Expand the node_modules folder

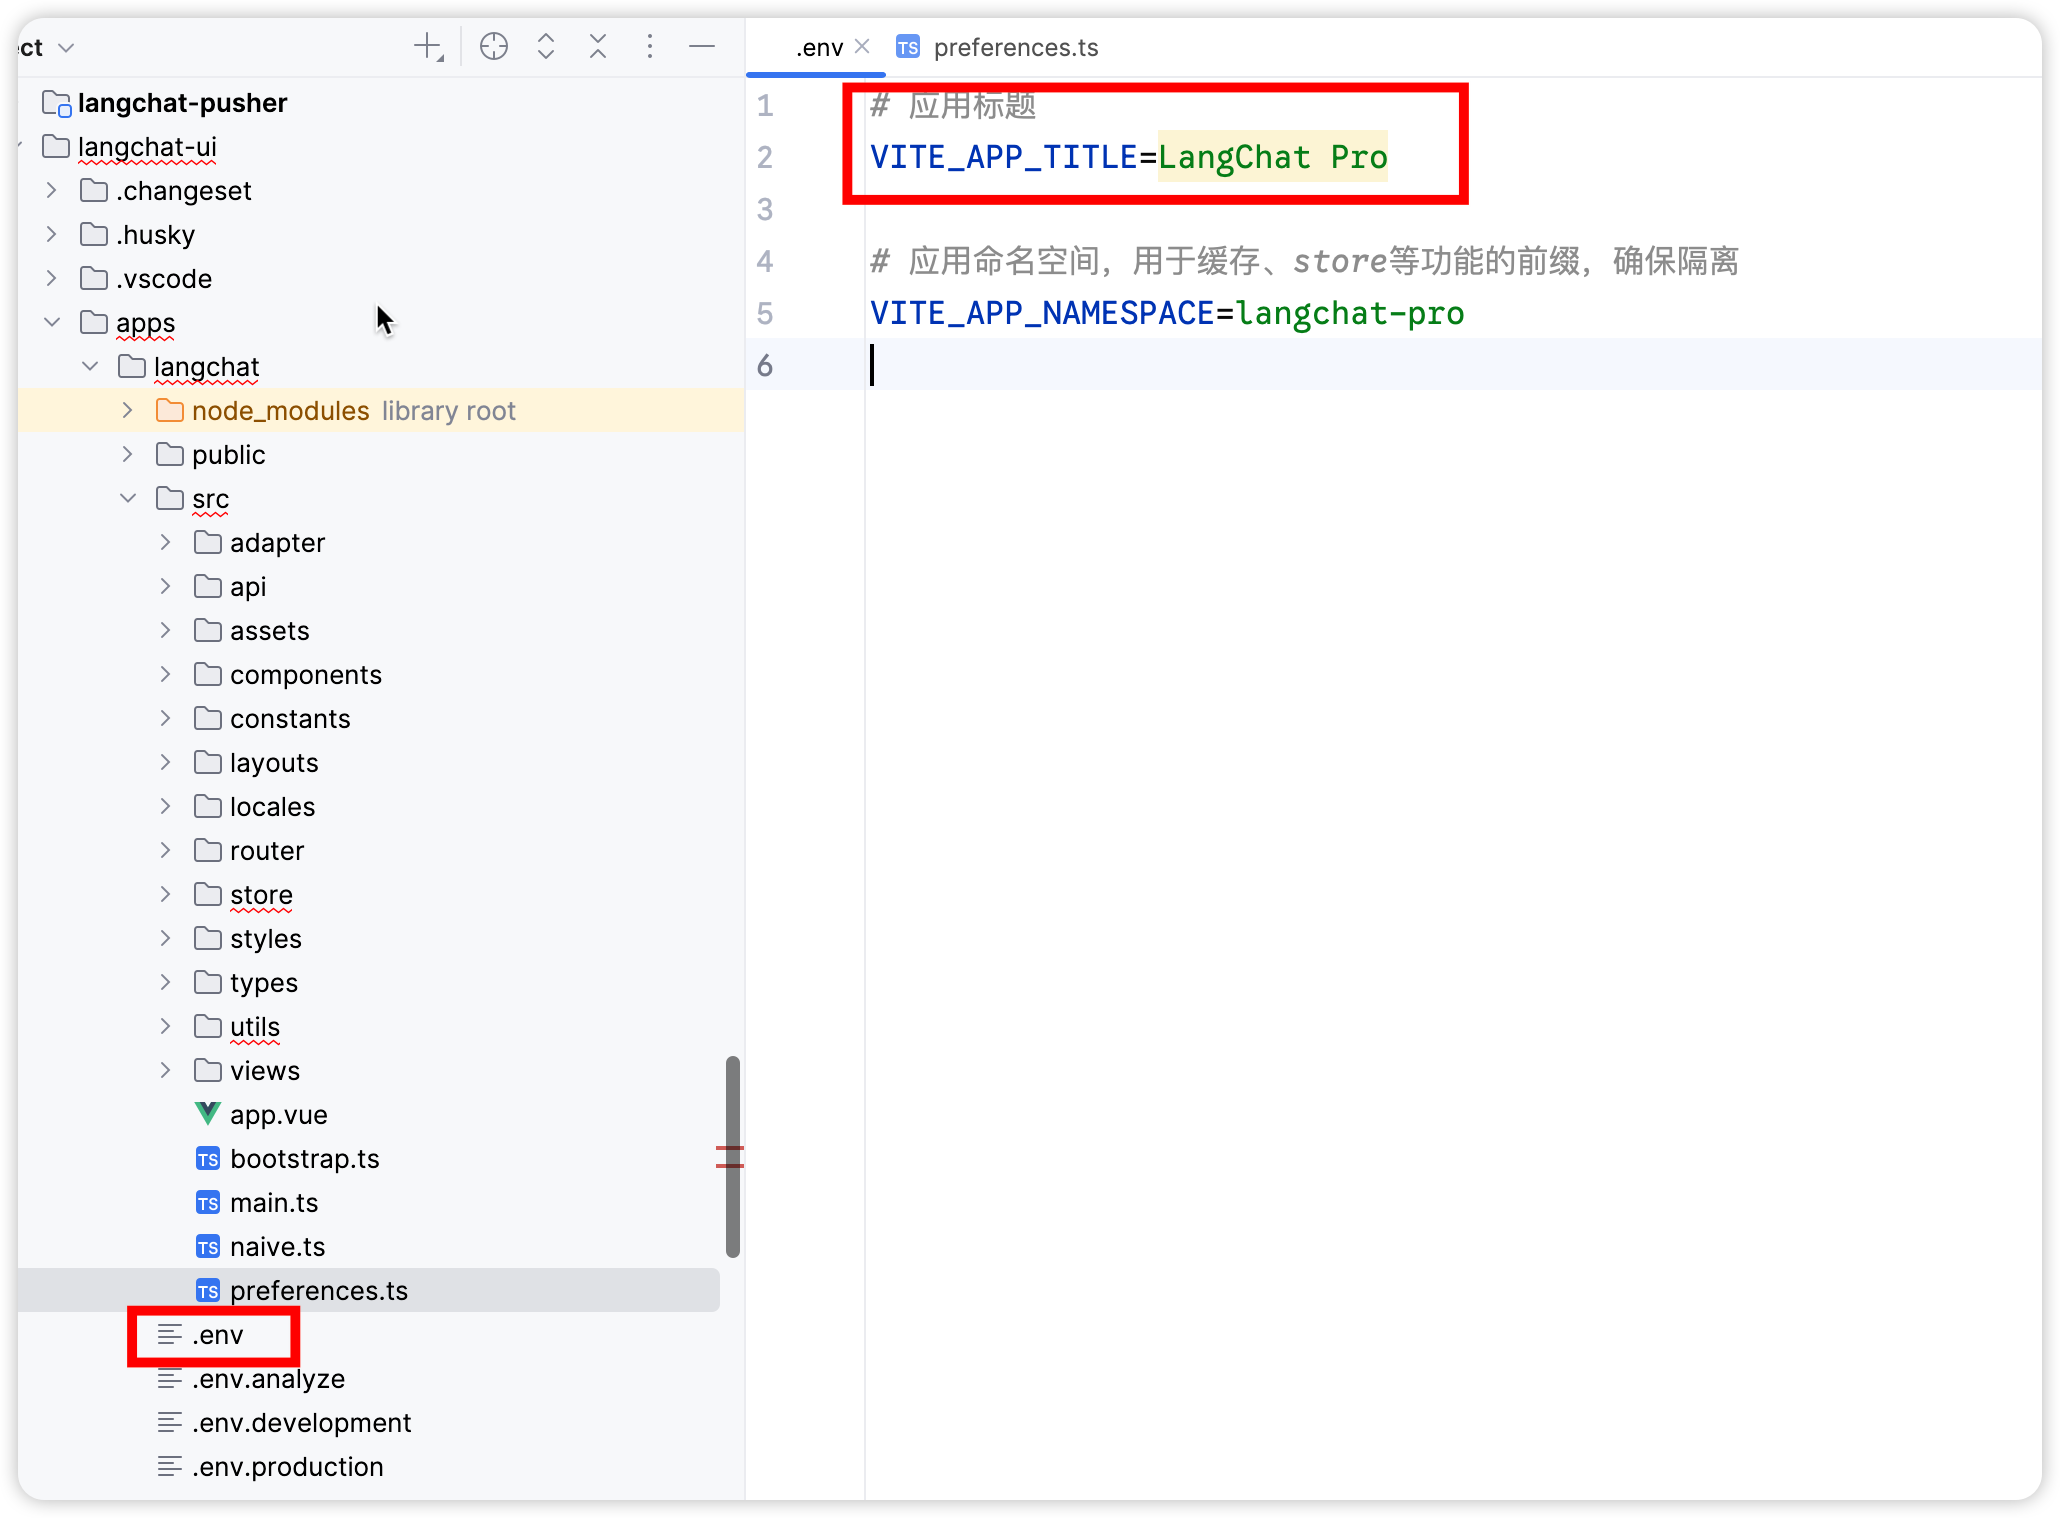tap(127, 411)
